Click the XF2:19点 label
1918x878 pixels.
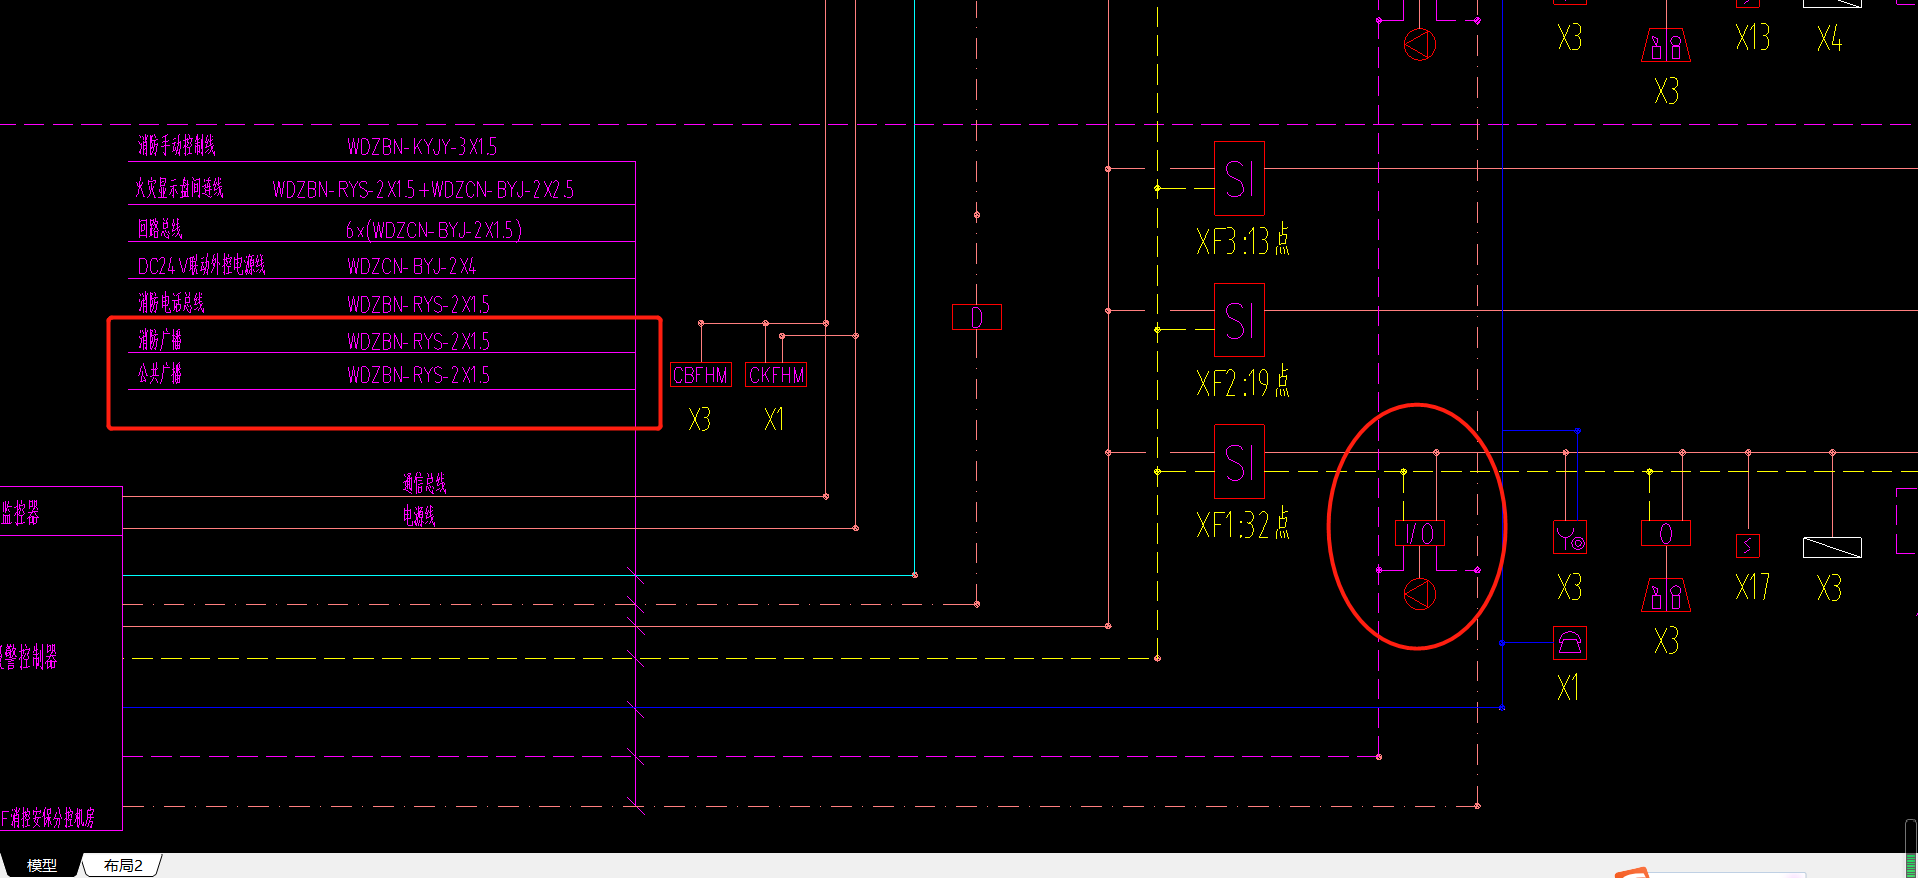pos(1243,382)
